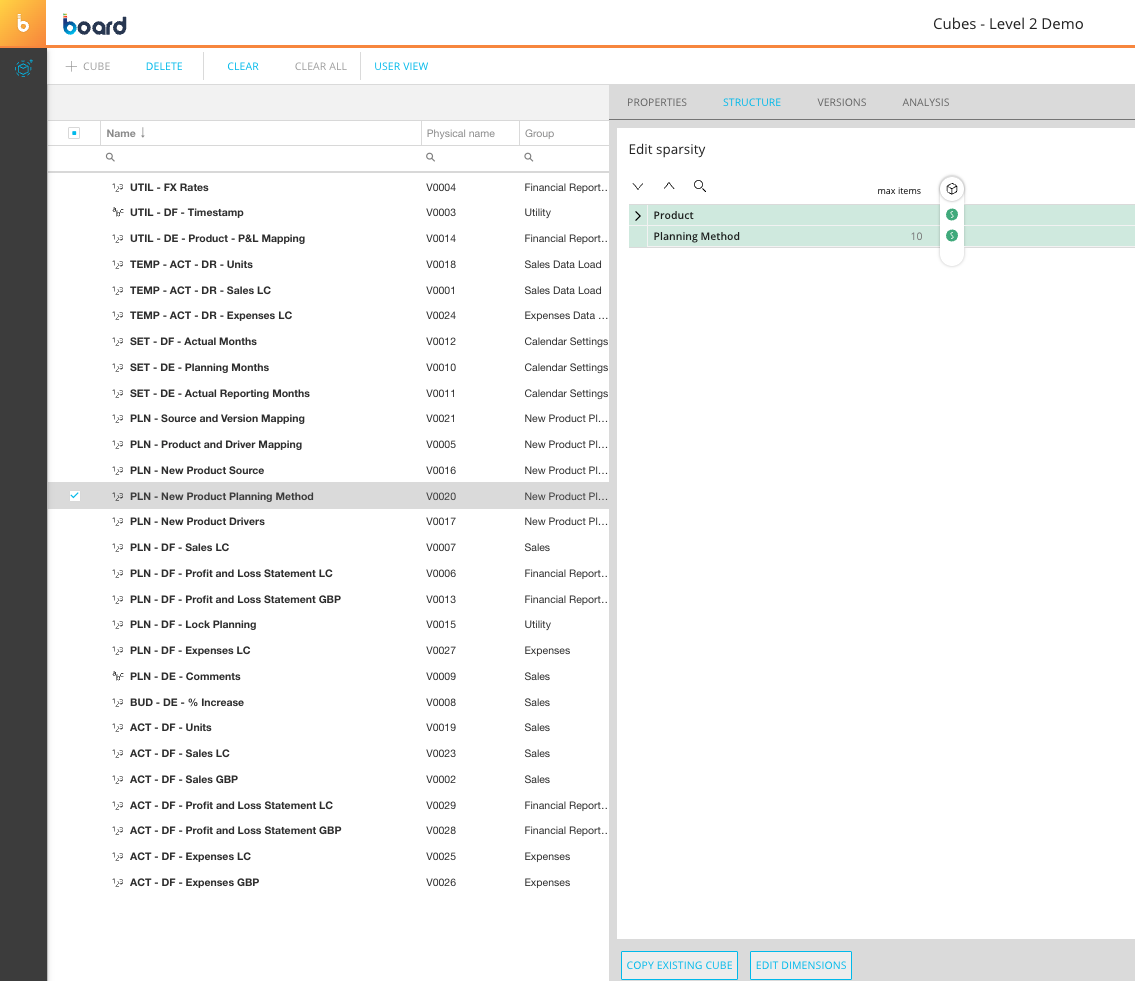
Task: Switch to the Structure tab
Action: [x=751, y=102]
